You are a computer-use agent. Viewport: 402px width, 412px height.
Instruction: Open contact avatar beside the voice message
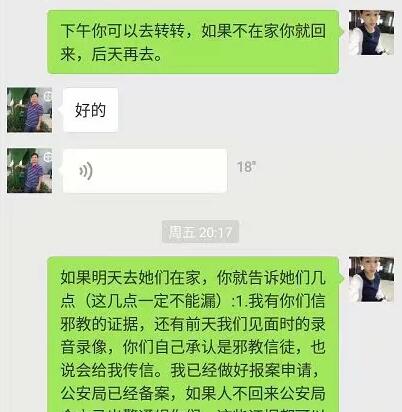(x=30, y=171)
